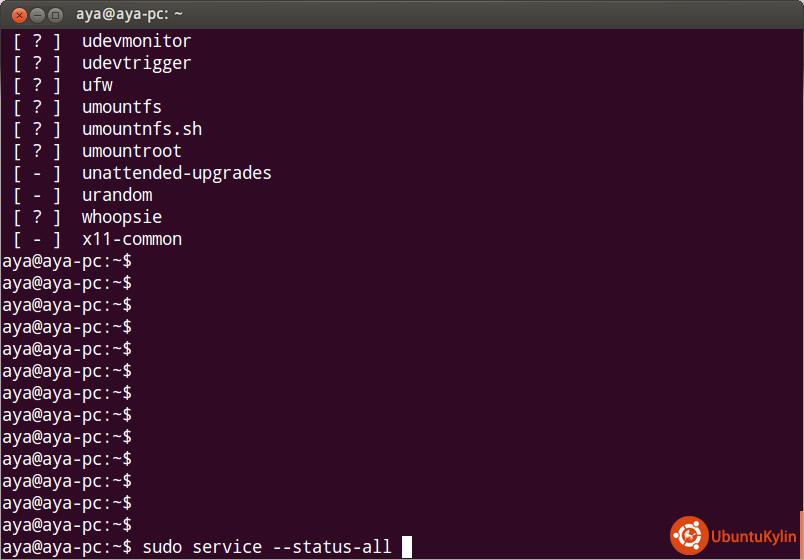Click the white block text cursor
This screenshot has height=560, width=804.
(407, 547)
